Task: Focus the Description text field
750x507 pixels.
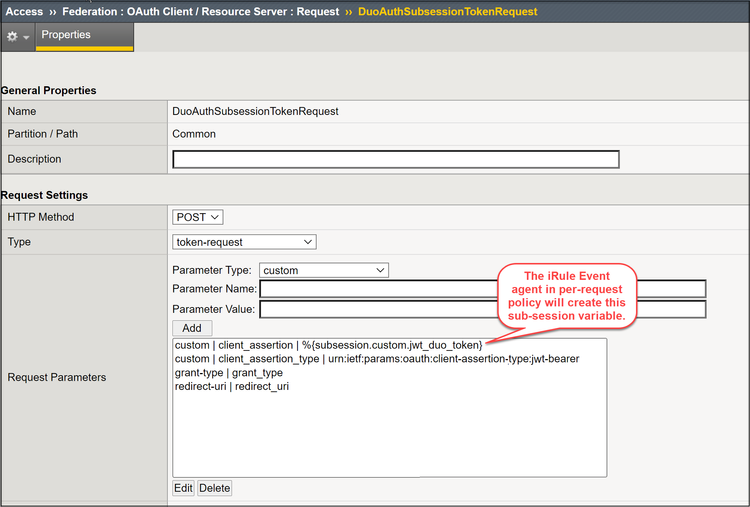Action: (396, 159)
